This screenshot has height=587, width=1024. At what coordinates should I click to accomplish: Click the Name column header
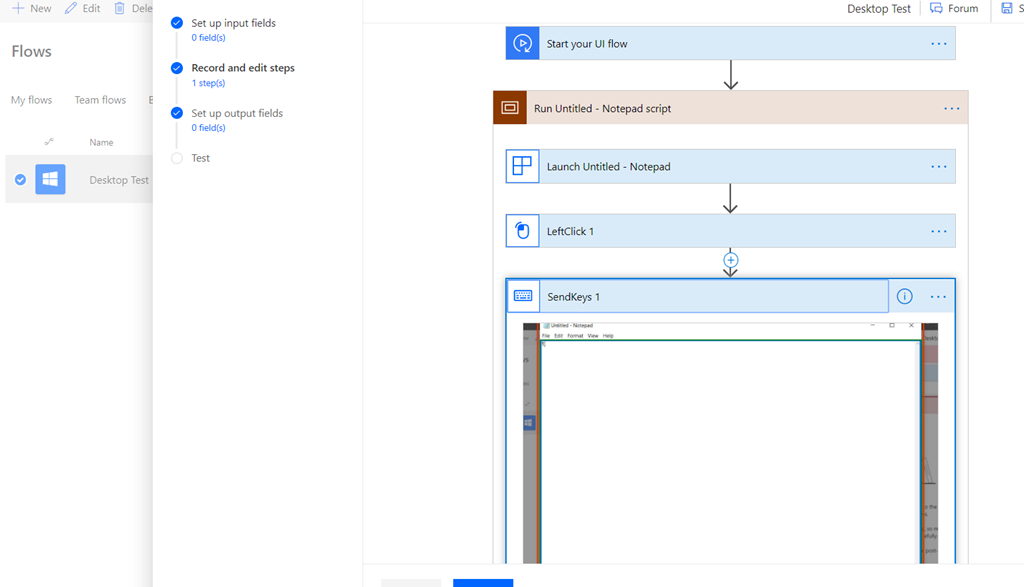coord(101,142)
